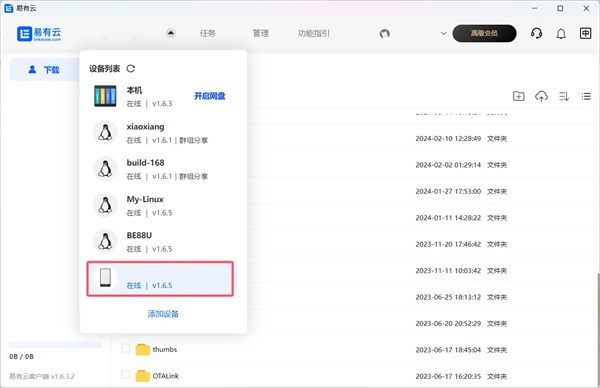Click date 2024-01-11 14:28:22 row
The height and width of the screenshot is (388, 600).
click(x=448, y=218)
